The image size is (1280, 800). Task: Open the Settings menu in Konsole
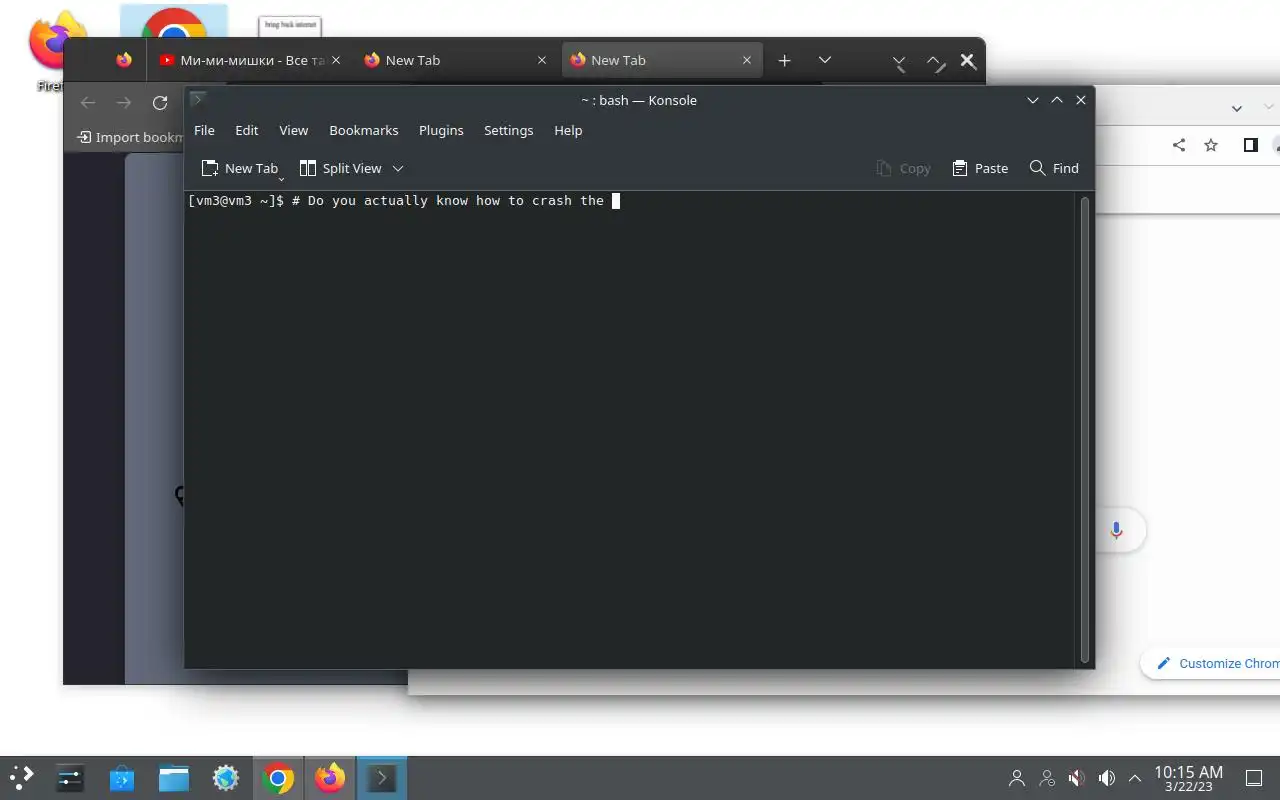coord(508,130)
